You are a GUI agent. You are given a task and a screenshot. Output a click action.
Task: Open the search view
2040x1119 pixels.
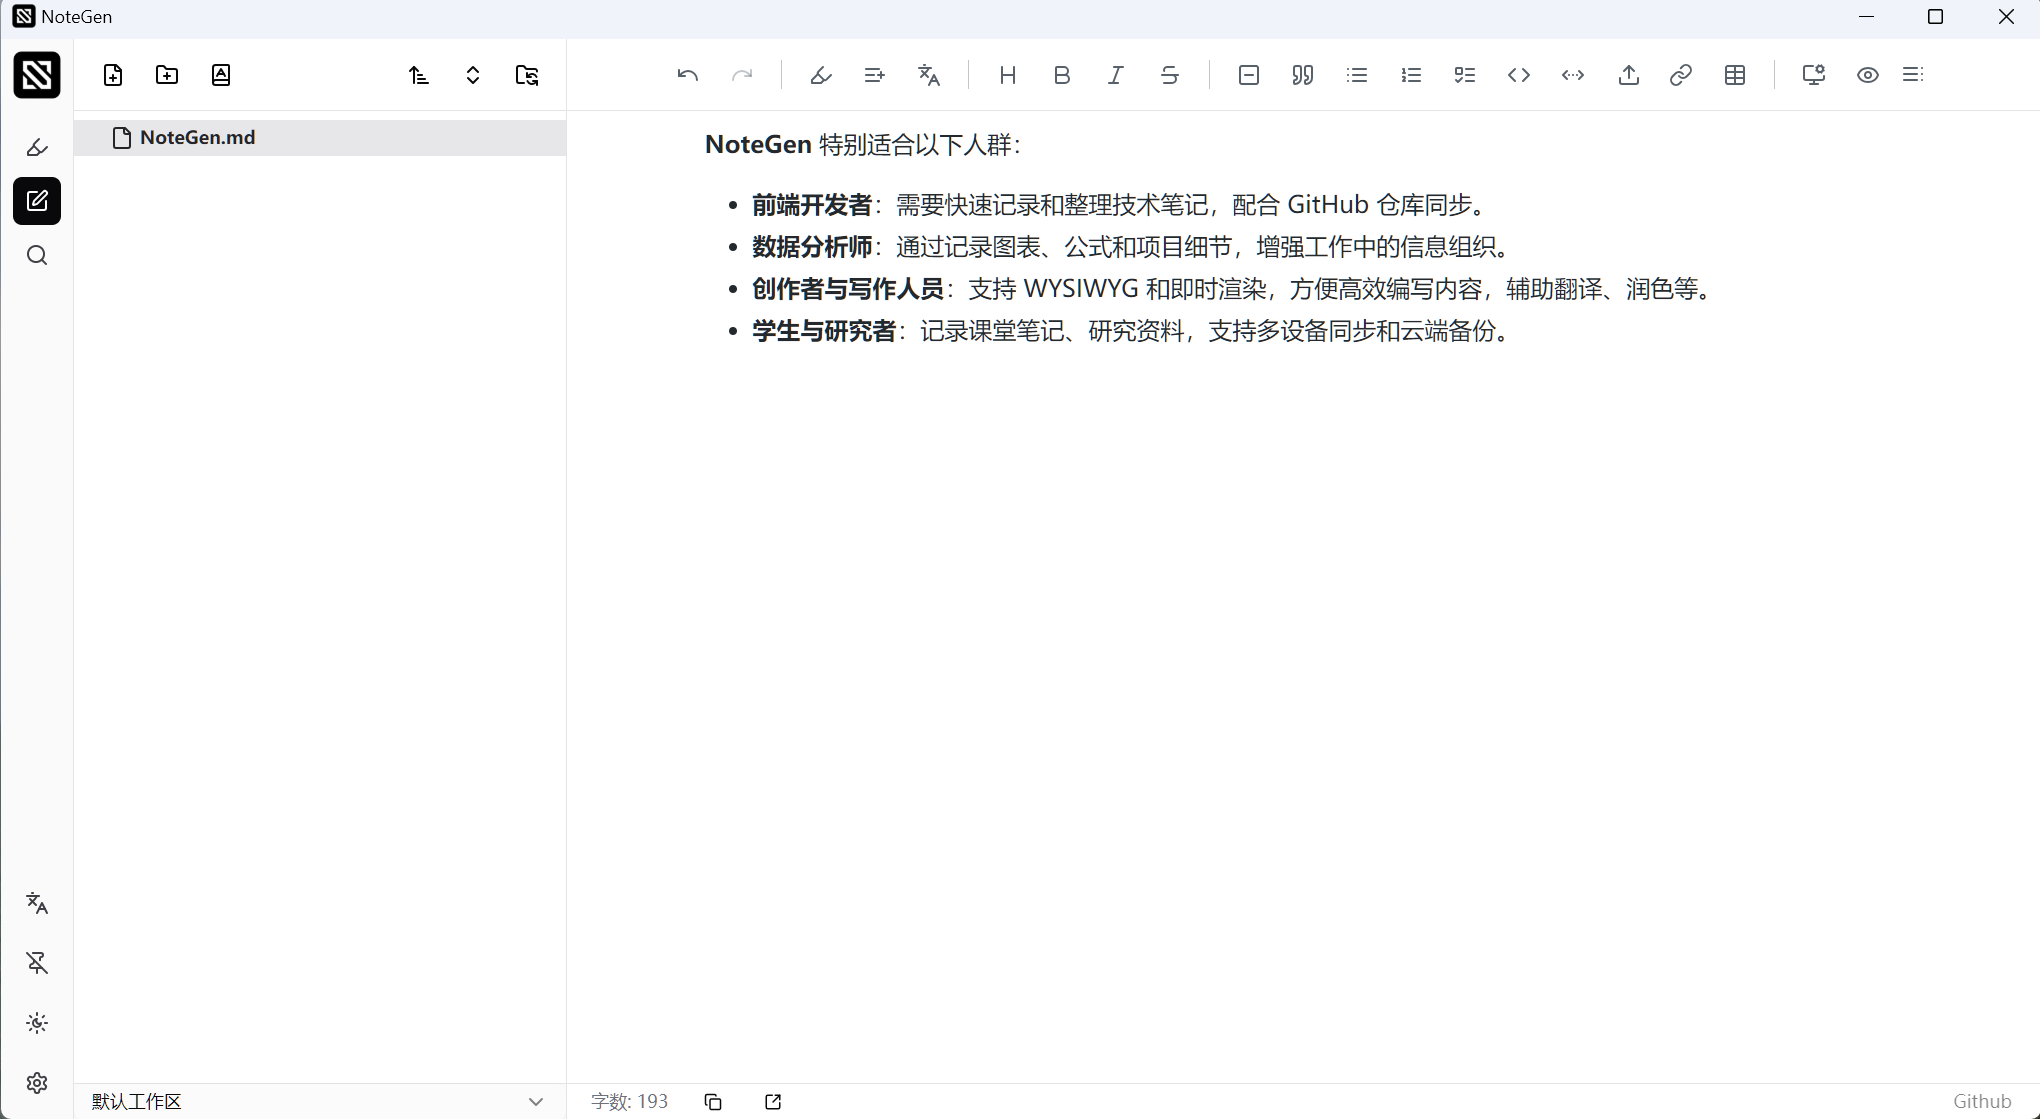(x=37, y=256)
